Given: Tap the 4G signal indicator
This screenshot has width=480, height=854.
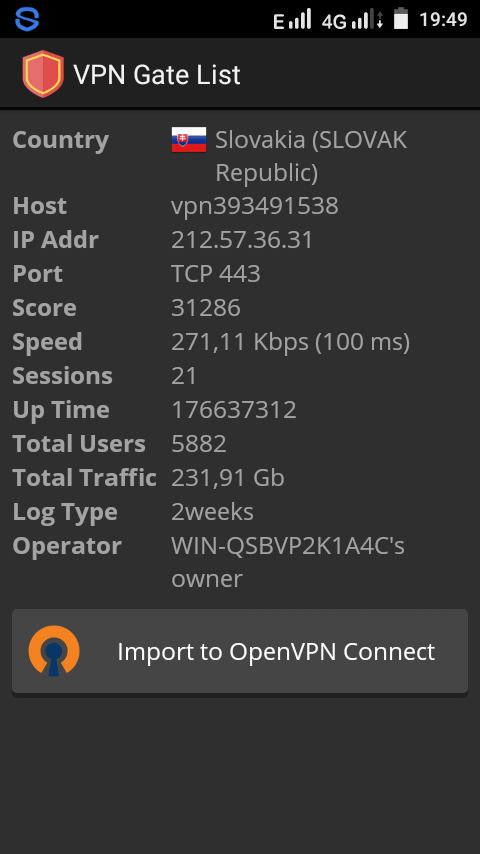Looking at the screenshot, I should 353,19.
